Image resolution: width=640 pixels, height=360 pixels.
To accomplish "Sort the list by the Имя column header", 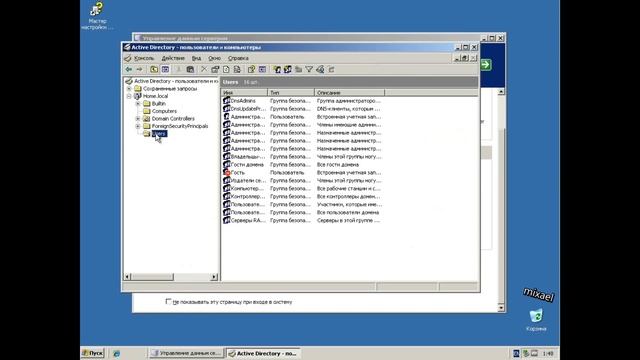I will (244, 93).
